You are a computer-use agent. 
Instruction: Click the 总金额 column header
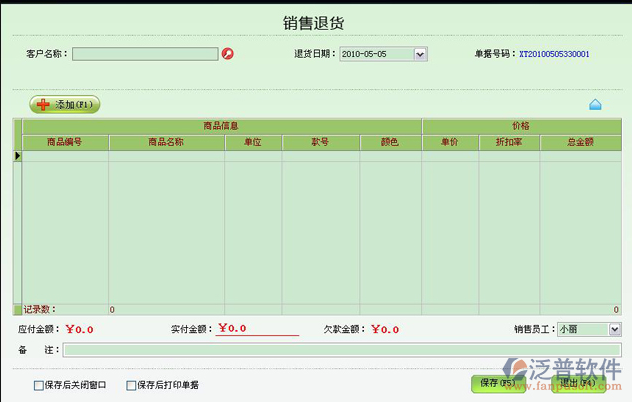coord(580,142)
